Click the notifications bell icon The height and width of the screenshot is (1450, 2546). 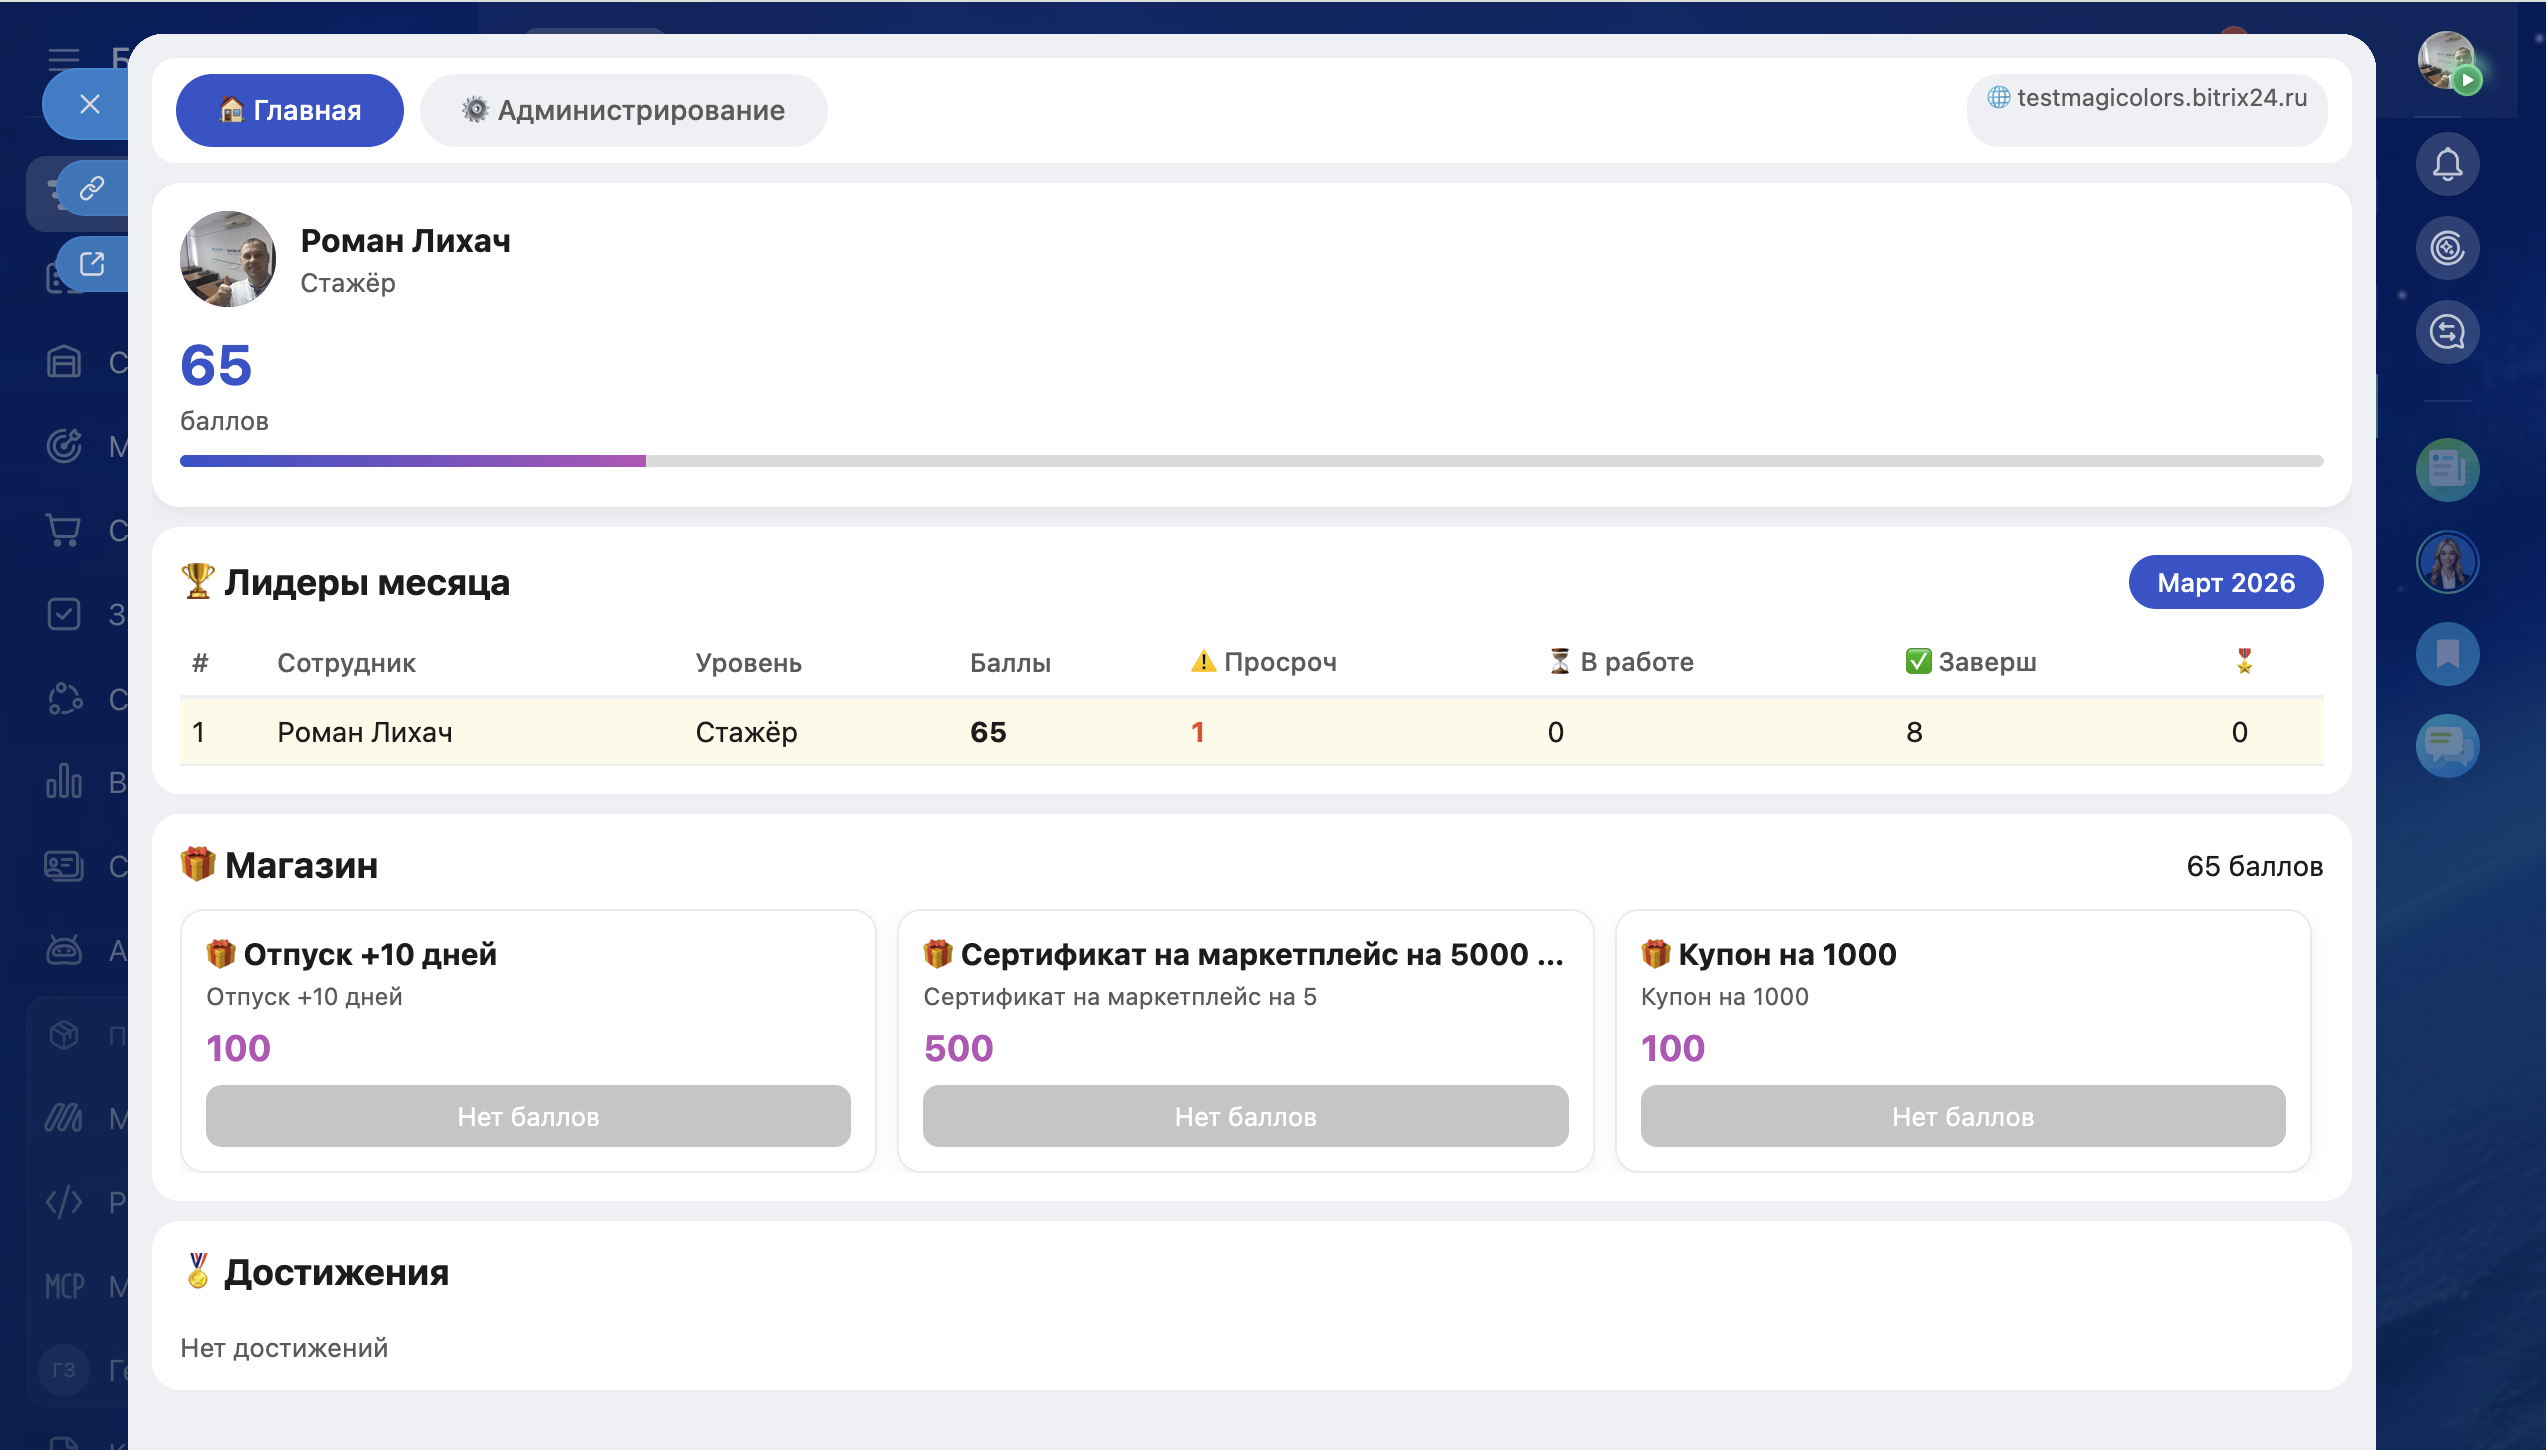click(2447, 164)
